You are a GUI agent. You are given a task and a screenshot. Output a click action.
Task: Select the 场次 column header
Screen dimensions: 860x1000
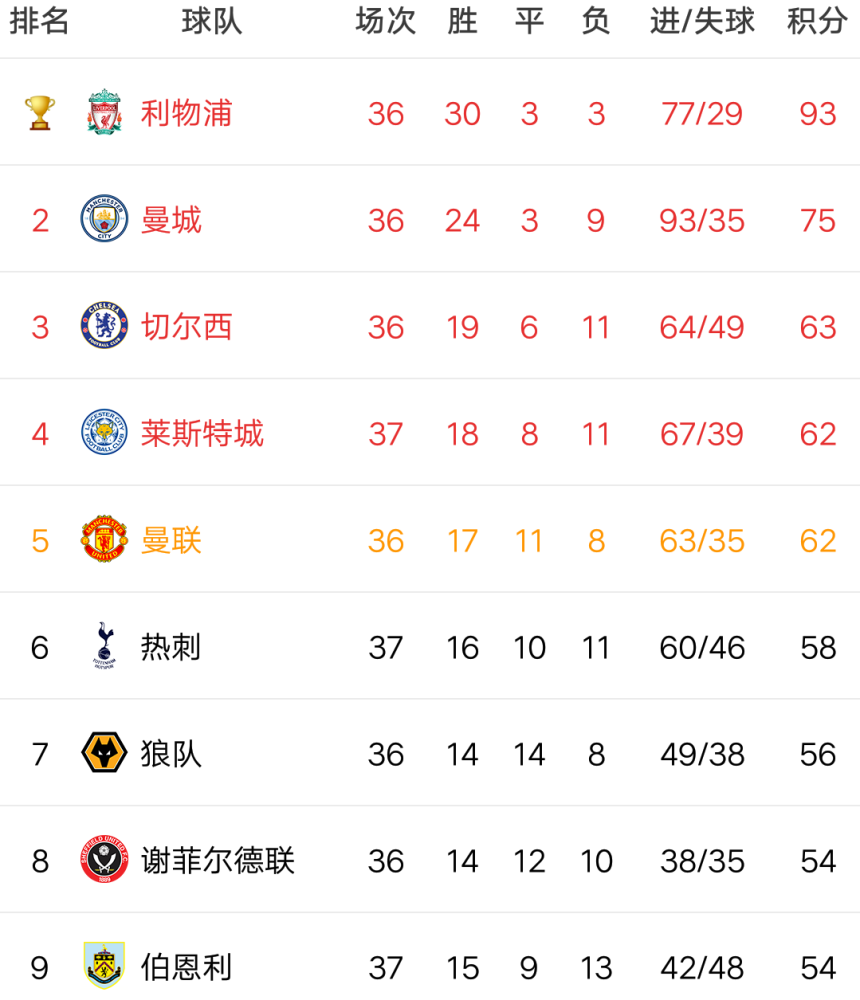point(385,22)
